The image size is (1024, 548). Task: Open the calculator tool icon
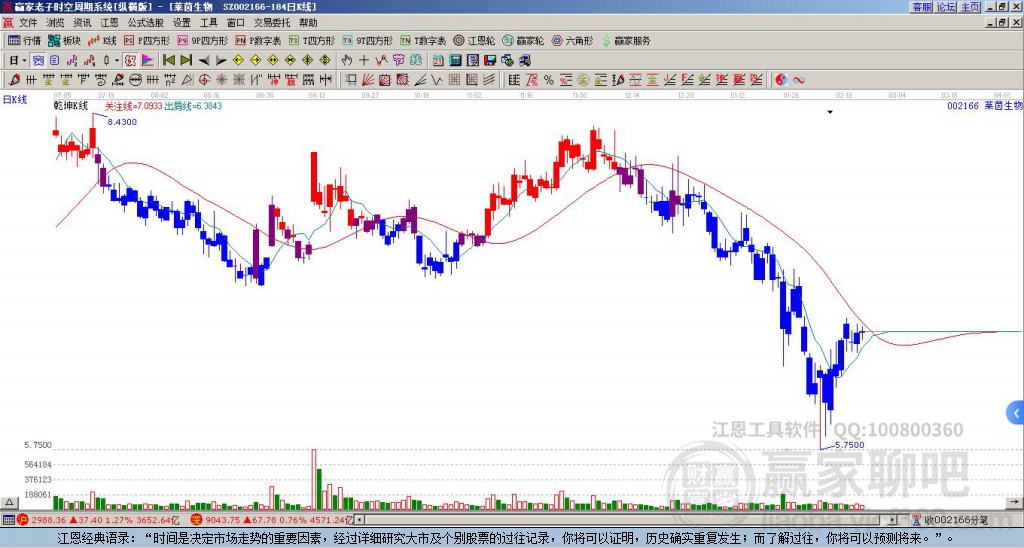[x=455, y=60]
